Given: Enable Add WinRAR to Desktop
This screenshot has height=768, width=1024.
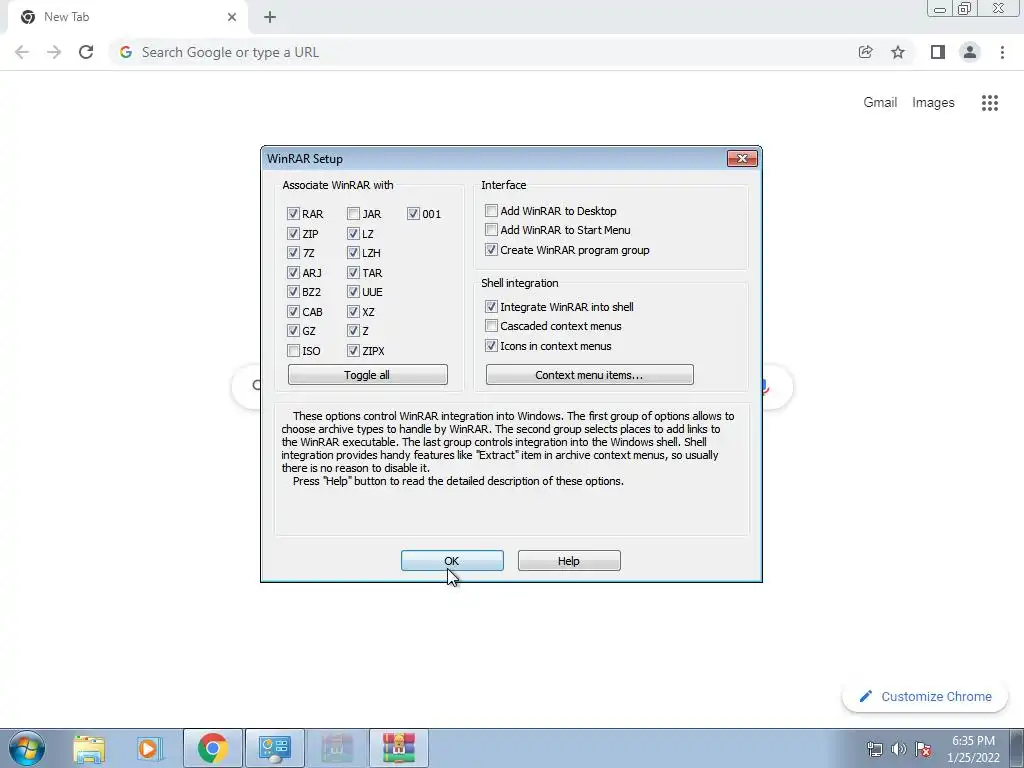Looking at the screenshot, I should point(491,210).
